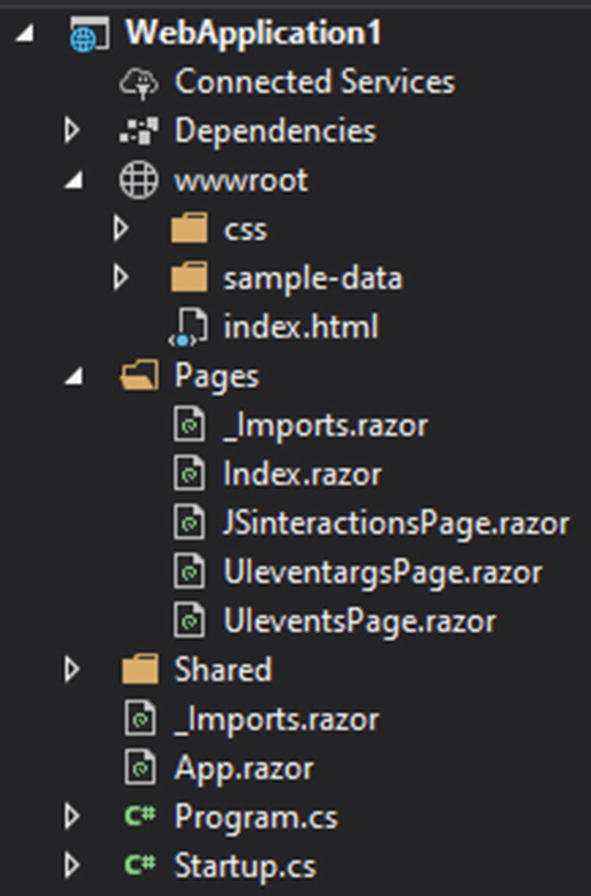Click the wwwroot globe icon
This screenshot has width=591, height=896.
point(138,180)
